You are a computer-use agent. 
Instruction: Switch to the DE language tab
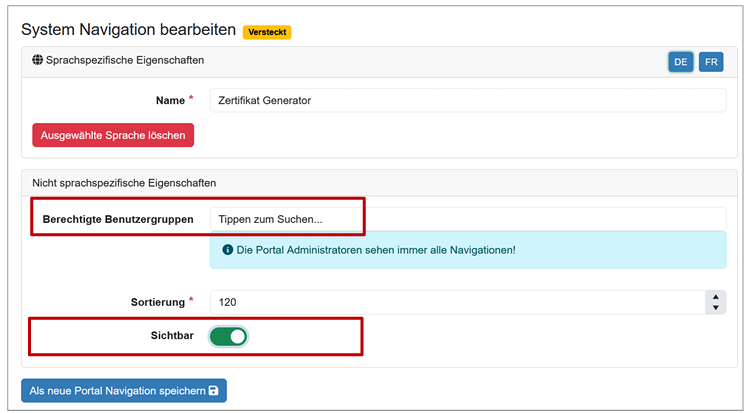pos(681,62)
